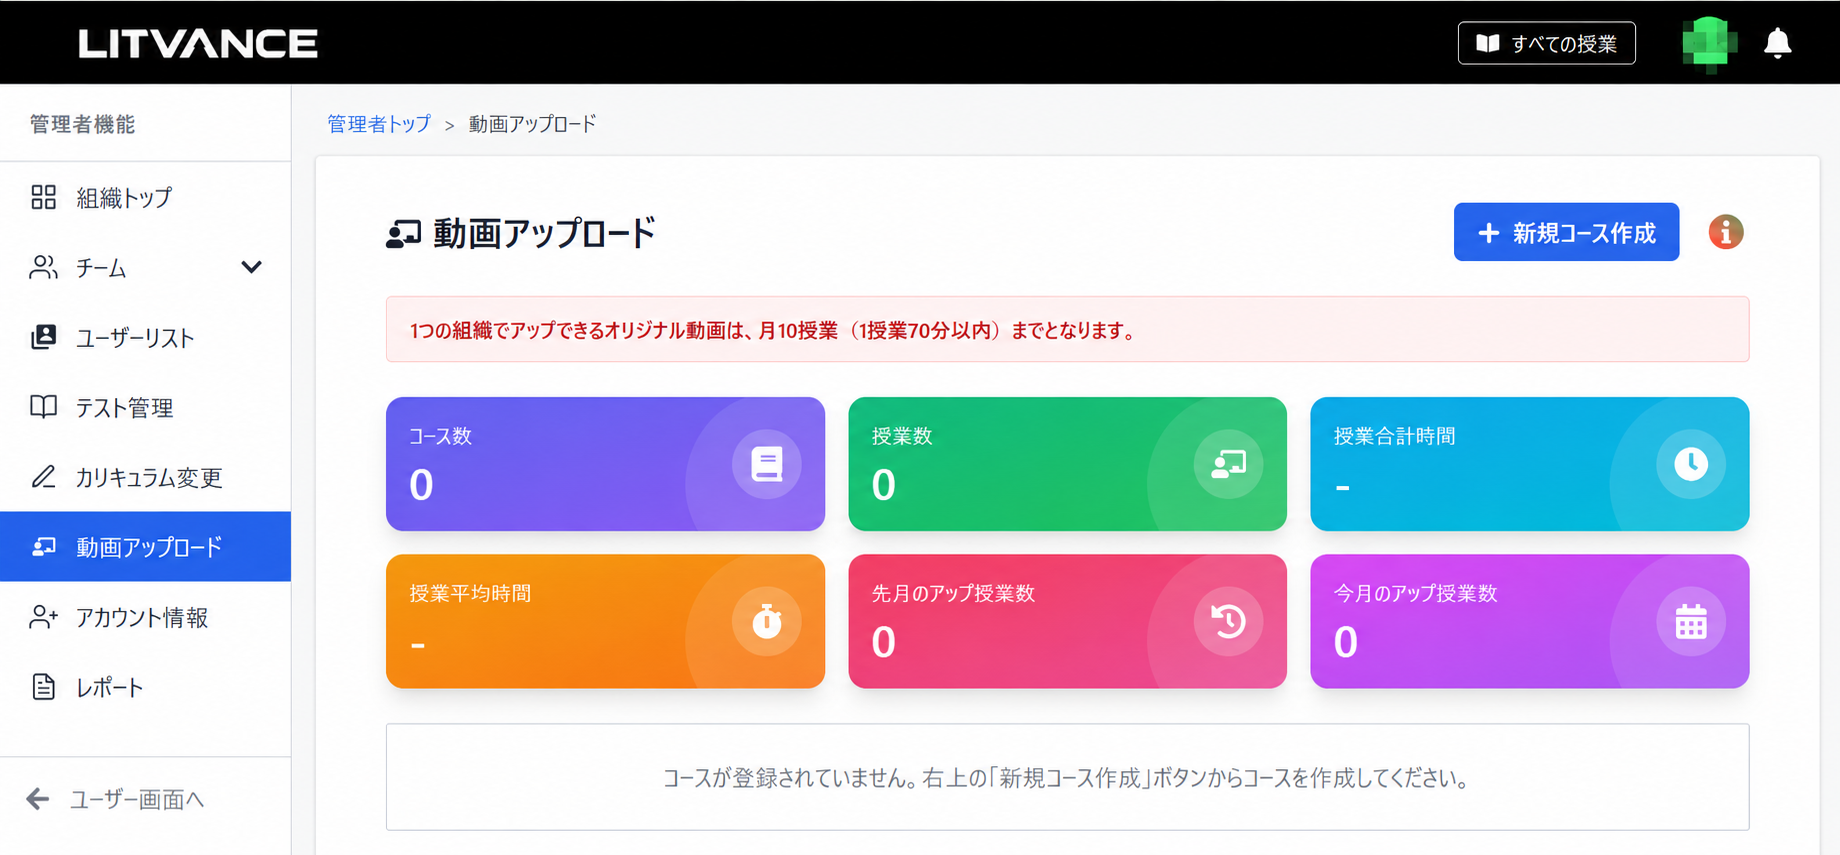Click the back arrow beside ユーザー画面へ
This screenshot has width=1840, height=855.
(37, 799)
